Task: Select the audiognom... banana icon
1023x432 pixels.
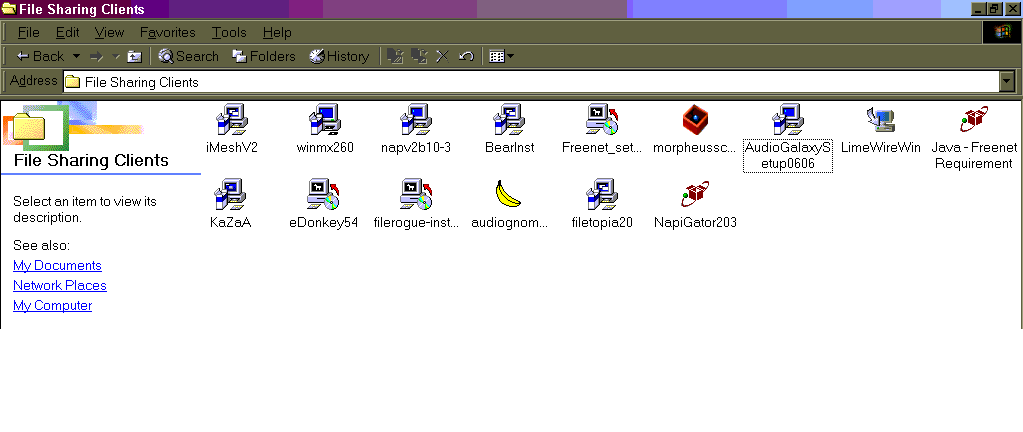Action: click(509, 194)
